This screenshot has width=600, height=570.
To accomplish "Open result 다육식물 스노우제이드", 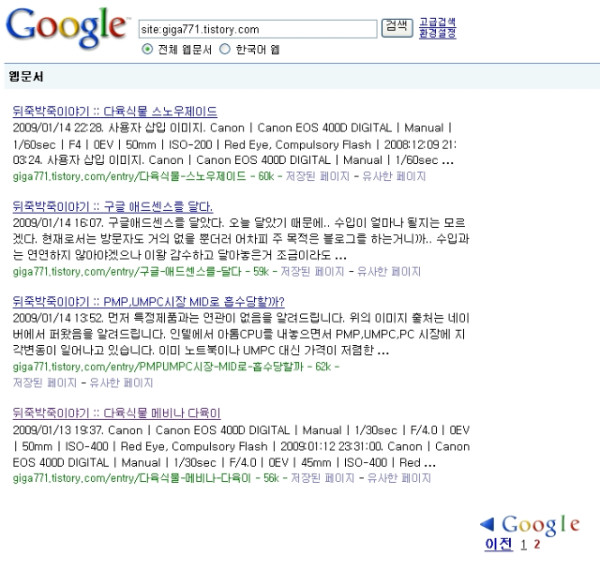I will coord(115,111).
